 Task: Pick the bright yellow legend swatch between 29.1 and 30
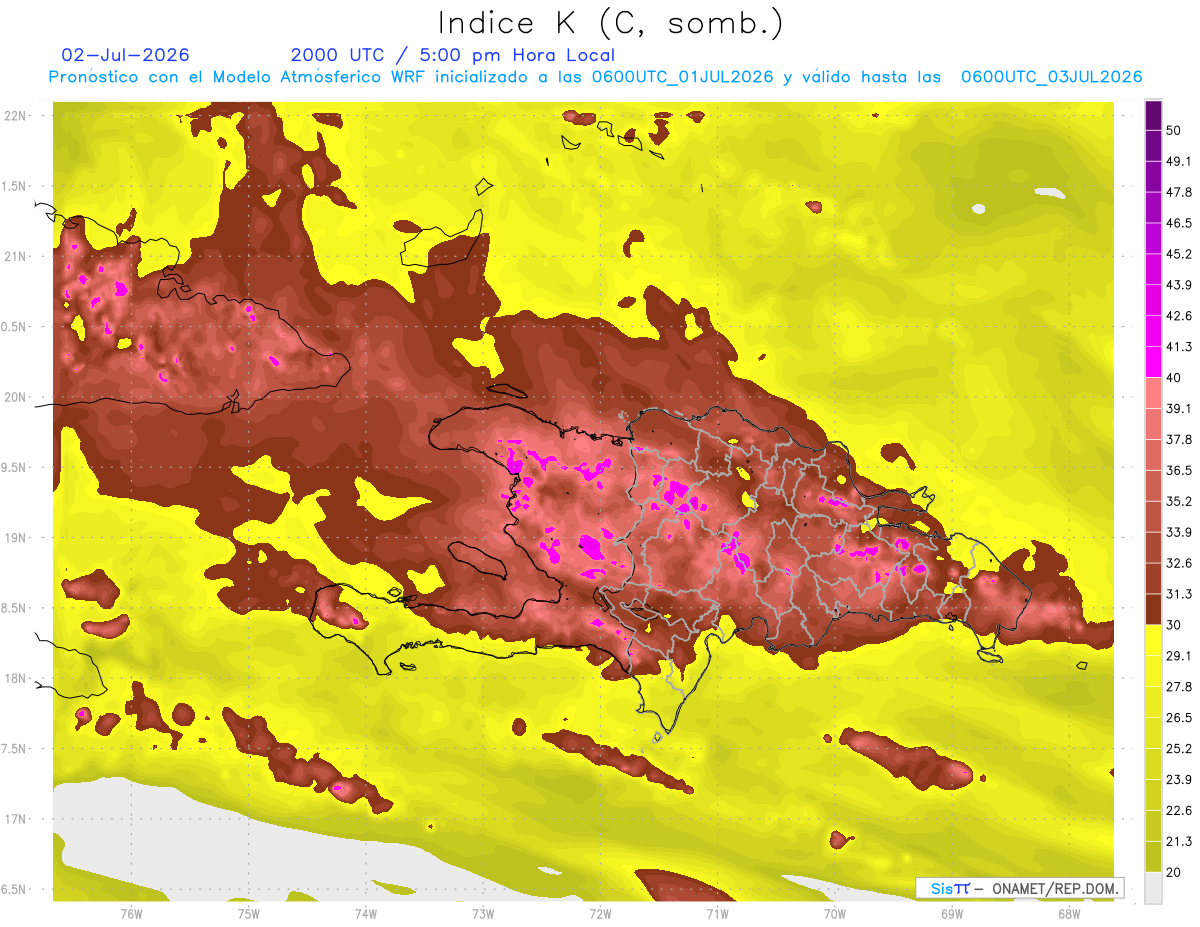click(x=1153, y=640)
